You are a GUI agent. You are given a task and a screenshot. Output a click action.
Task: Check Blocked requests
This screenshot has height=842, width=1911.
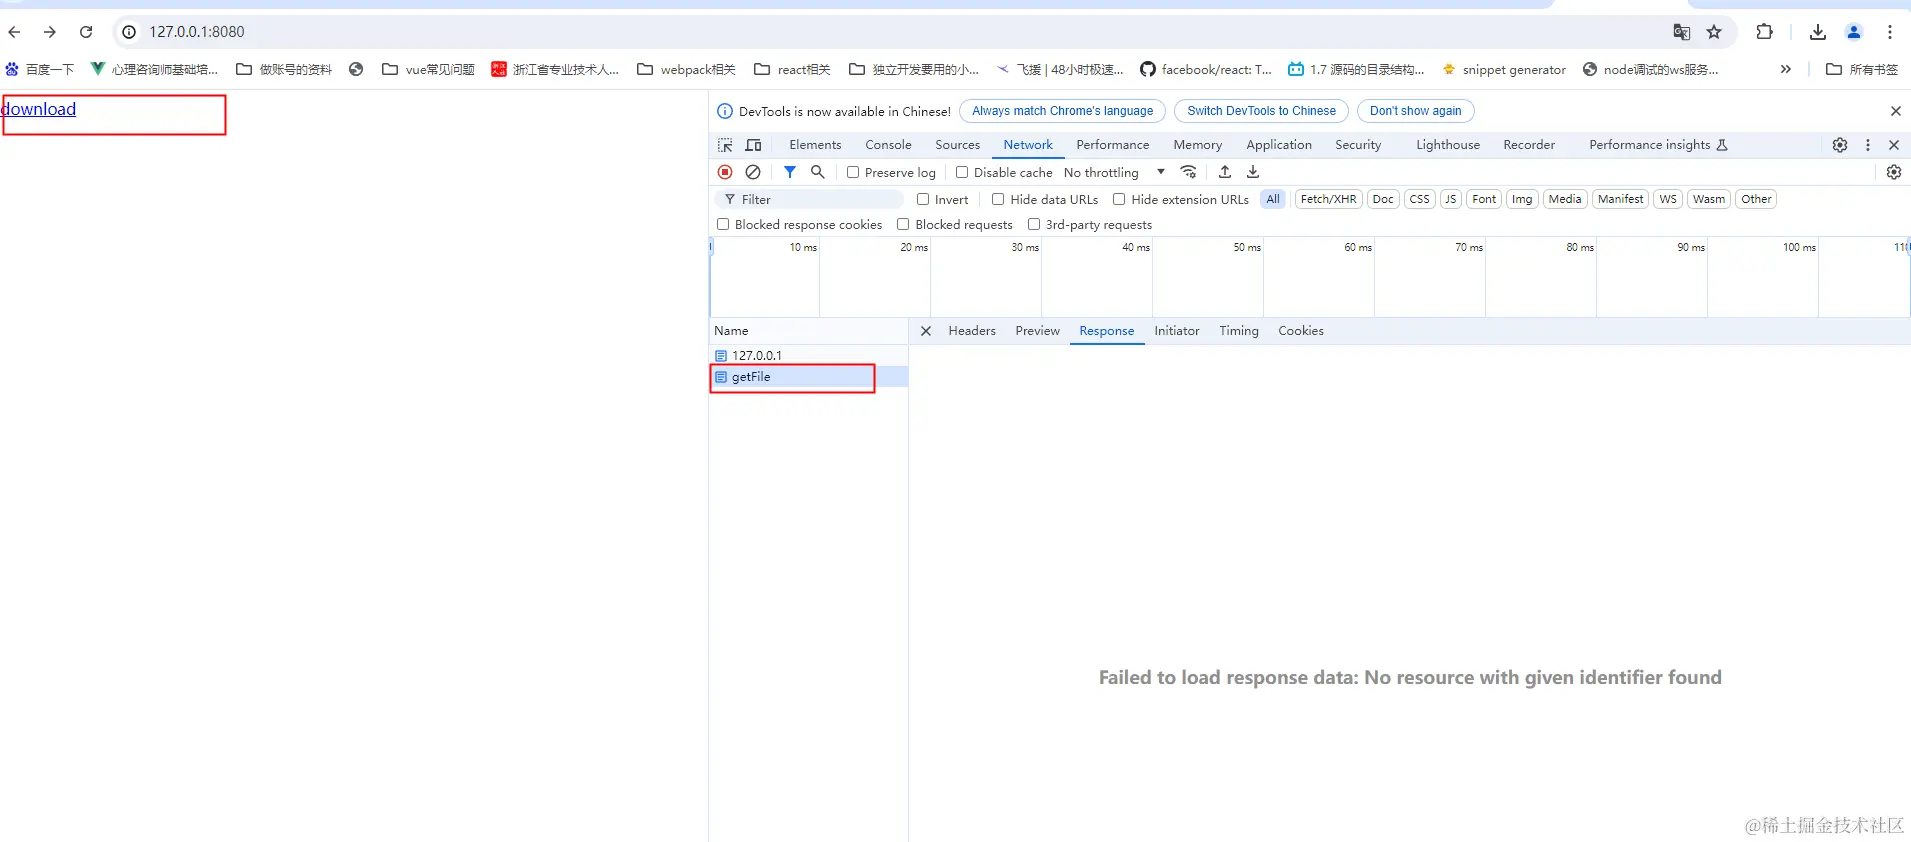pos(903,224)
